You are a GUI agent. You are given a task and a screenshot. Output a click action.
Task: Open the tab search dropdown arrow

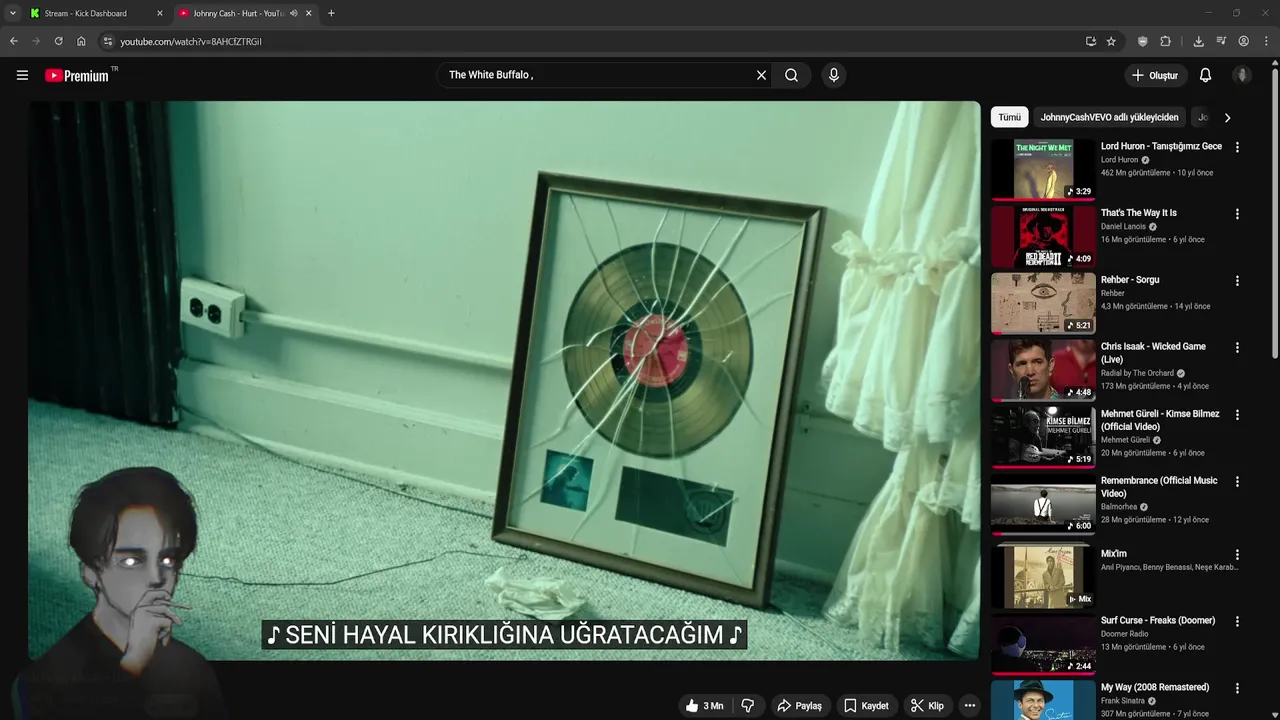[12, 13]
